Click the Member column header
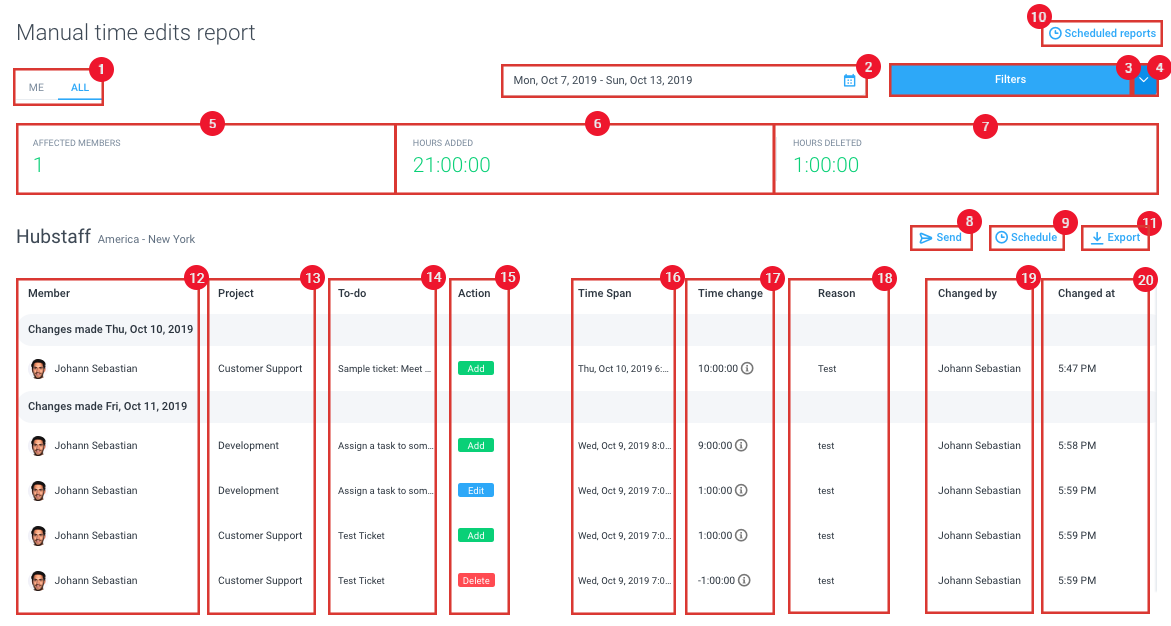 [49, 294]
